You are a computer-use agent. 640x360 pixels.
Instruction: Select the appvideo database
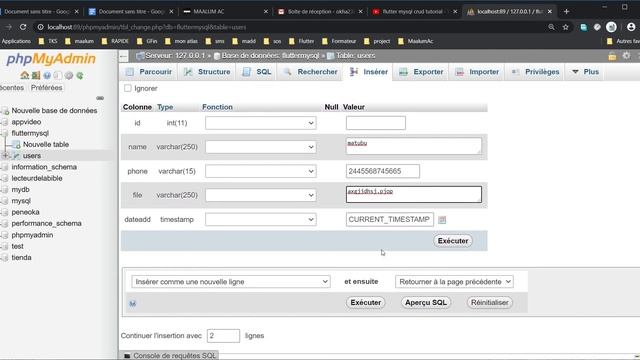[x=26, y=122]
